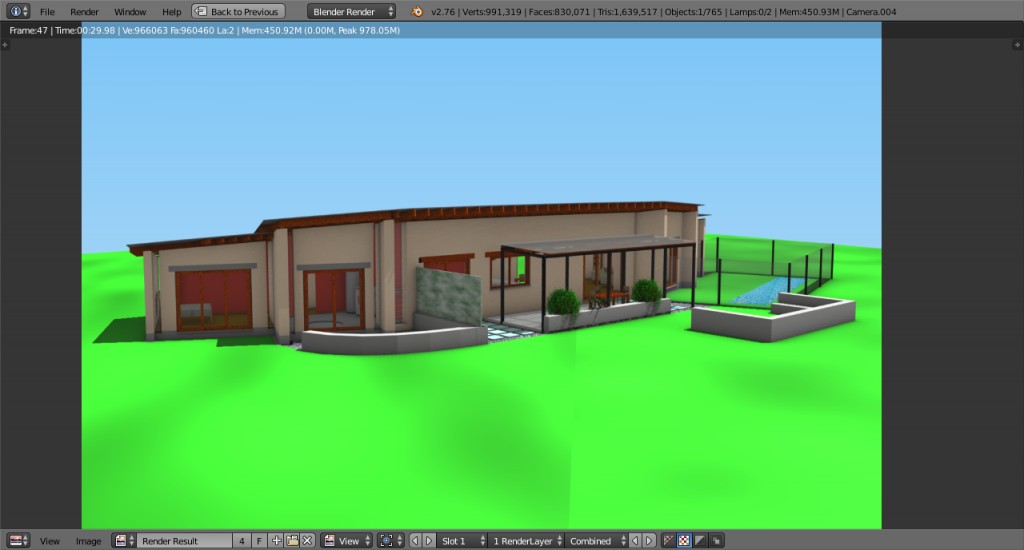
Task: Click the right region expand plus marker
Action: [1017, 44]
